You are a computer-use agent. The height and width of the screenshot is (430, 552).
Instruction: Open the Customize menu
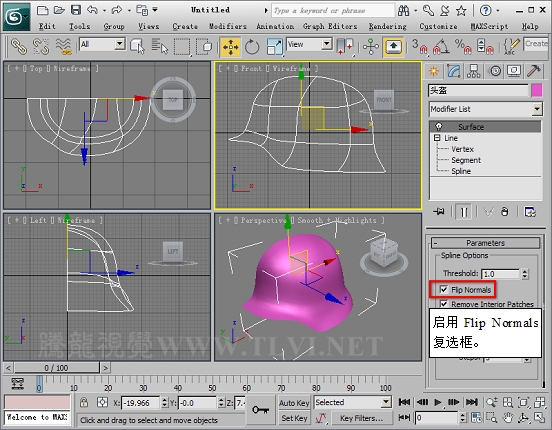438,26
